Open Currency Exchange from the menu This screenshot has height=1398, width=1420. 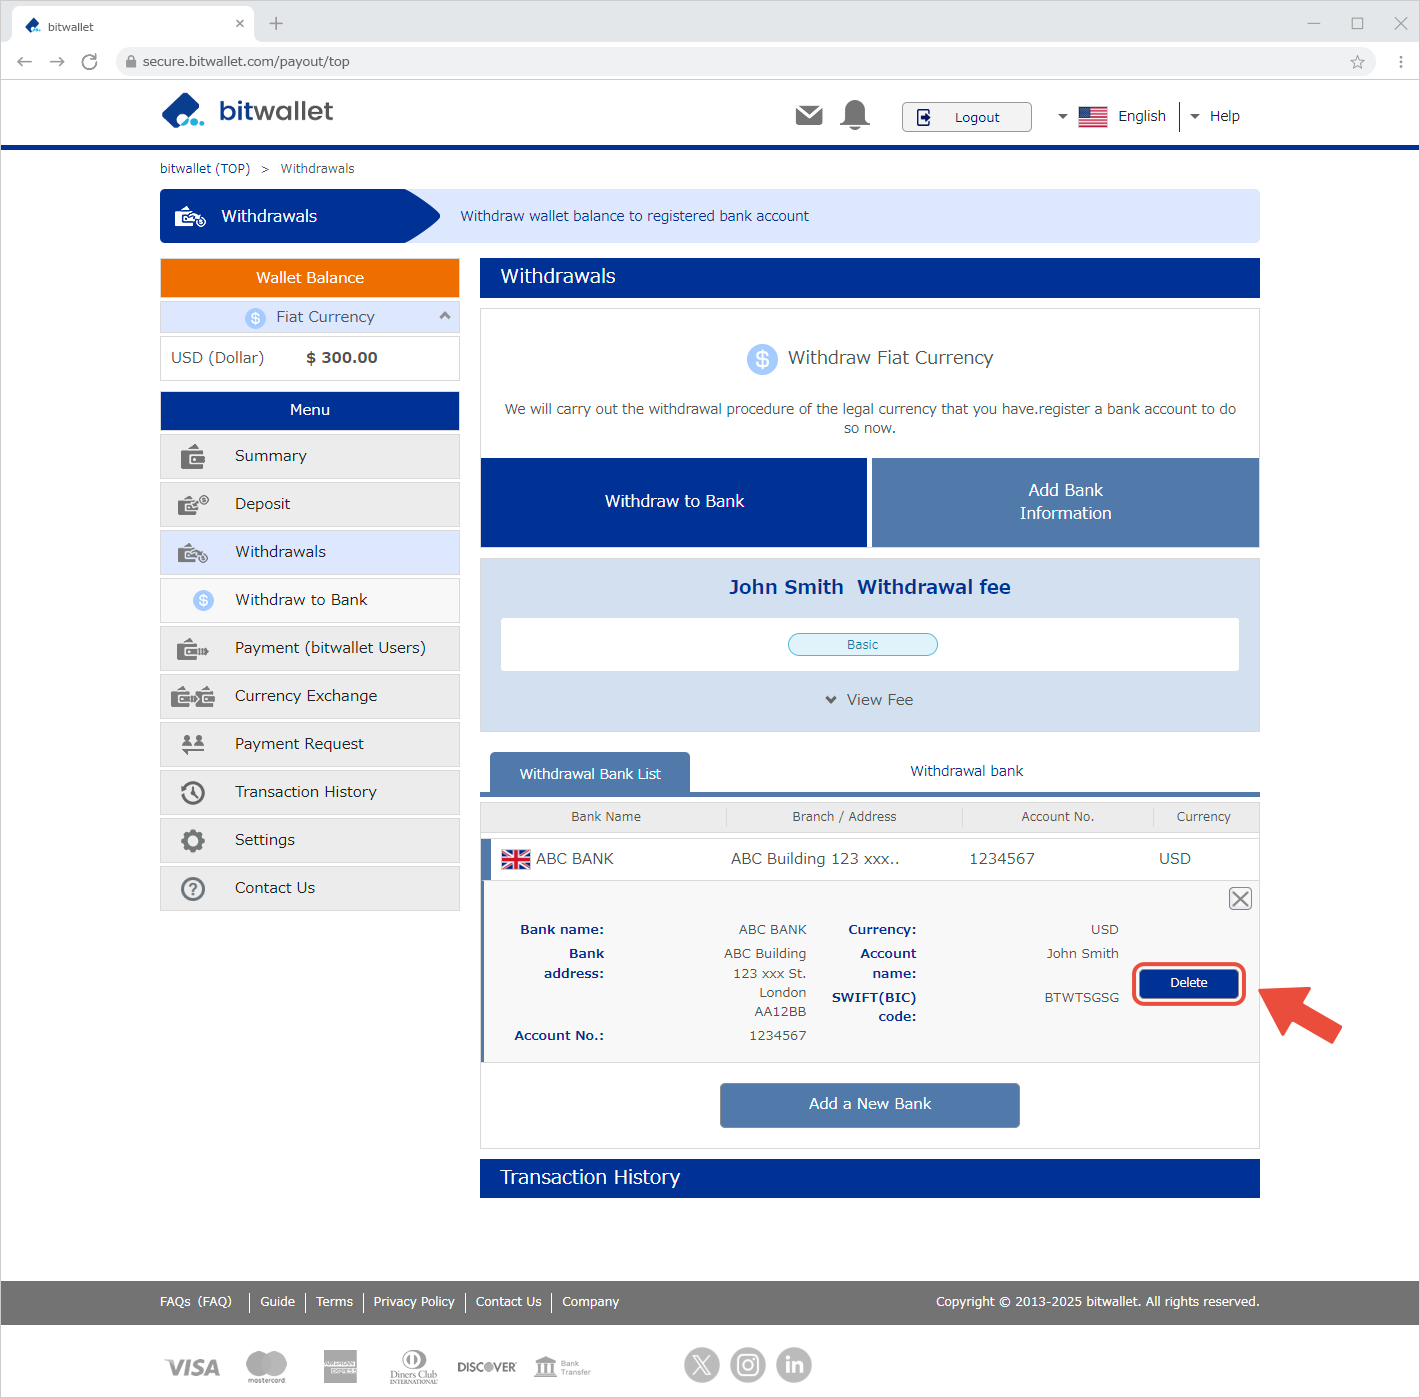click(306, 696)
